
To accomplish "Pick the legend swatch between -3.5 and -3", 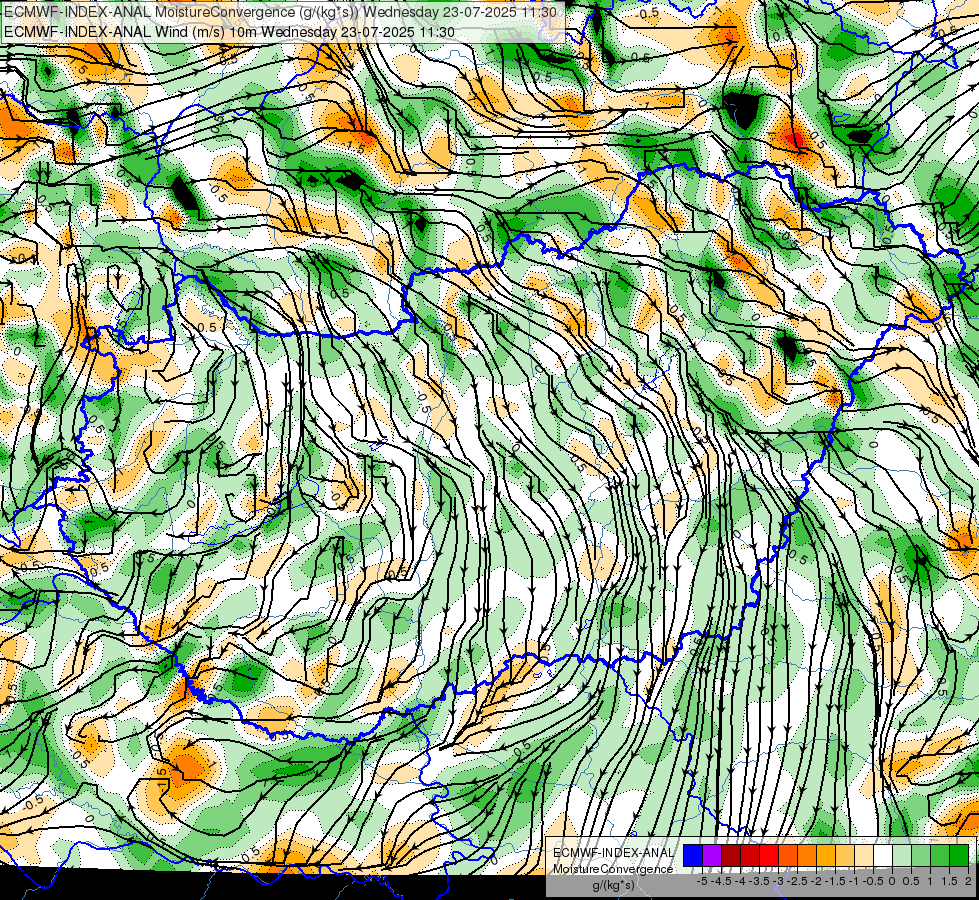I will click(769, 856).
